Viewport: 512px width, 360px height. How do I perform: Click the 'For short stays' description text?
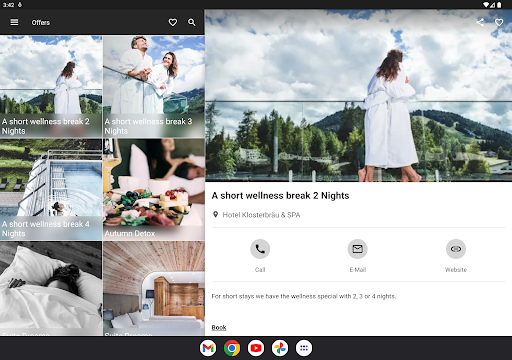(x=304, y=296)
